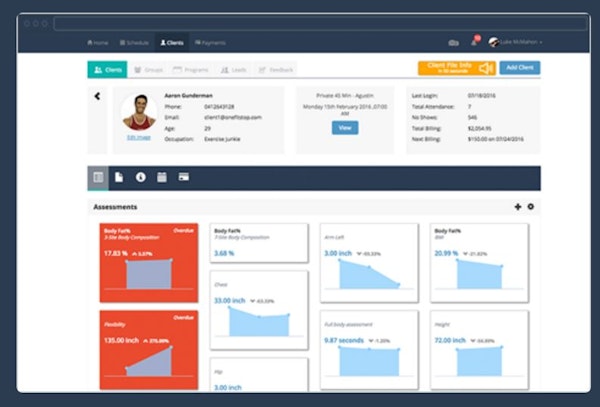Click the document file icon
600x407 pixels.
[119, 177]
